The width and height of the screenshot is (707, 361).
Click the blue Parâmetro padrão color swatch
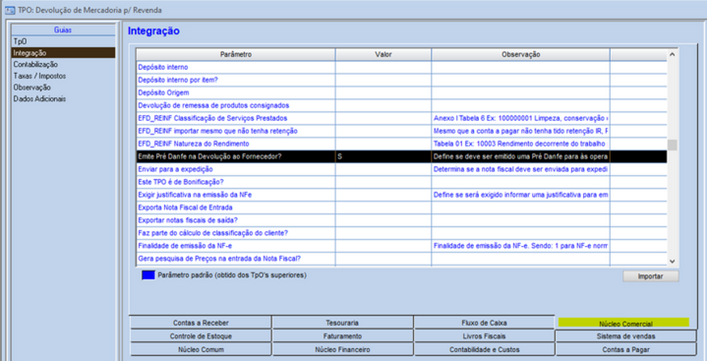point(148,275)
